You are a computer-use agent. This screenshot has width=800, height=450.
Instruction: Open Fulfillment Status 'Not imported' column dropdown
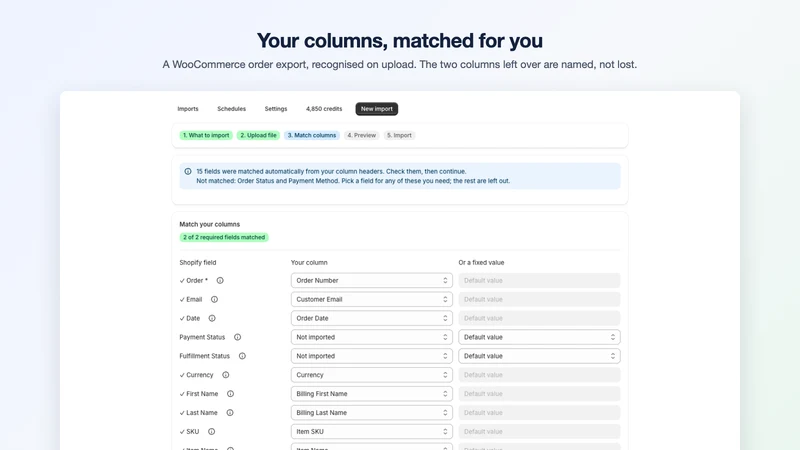point(371,356)
